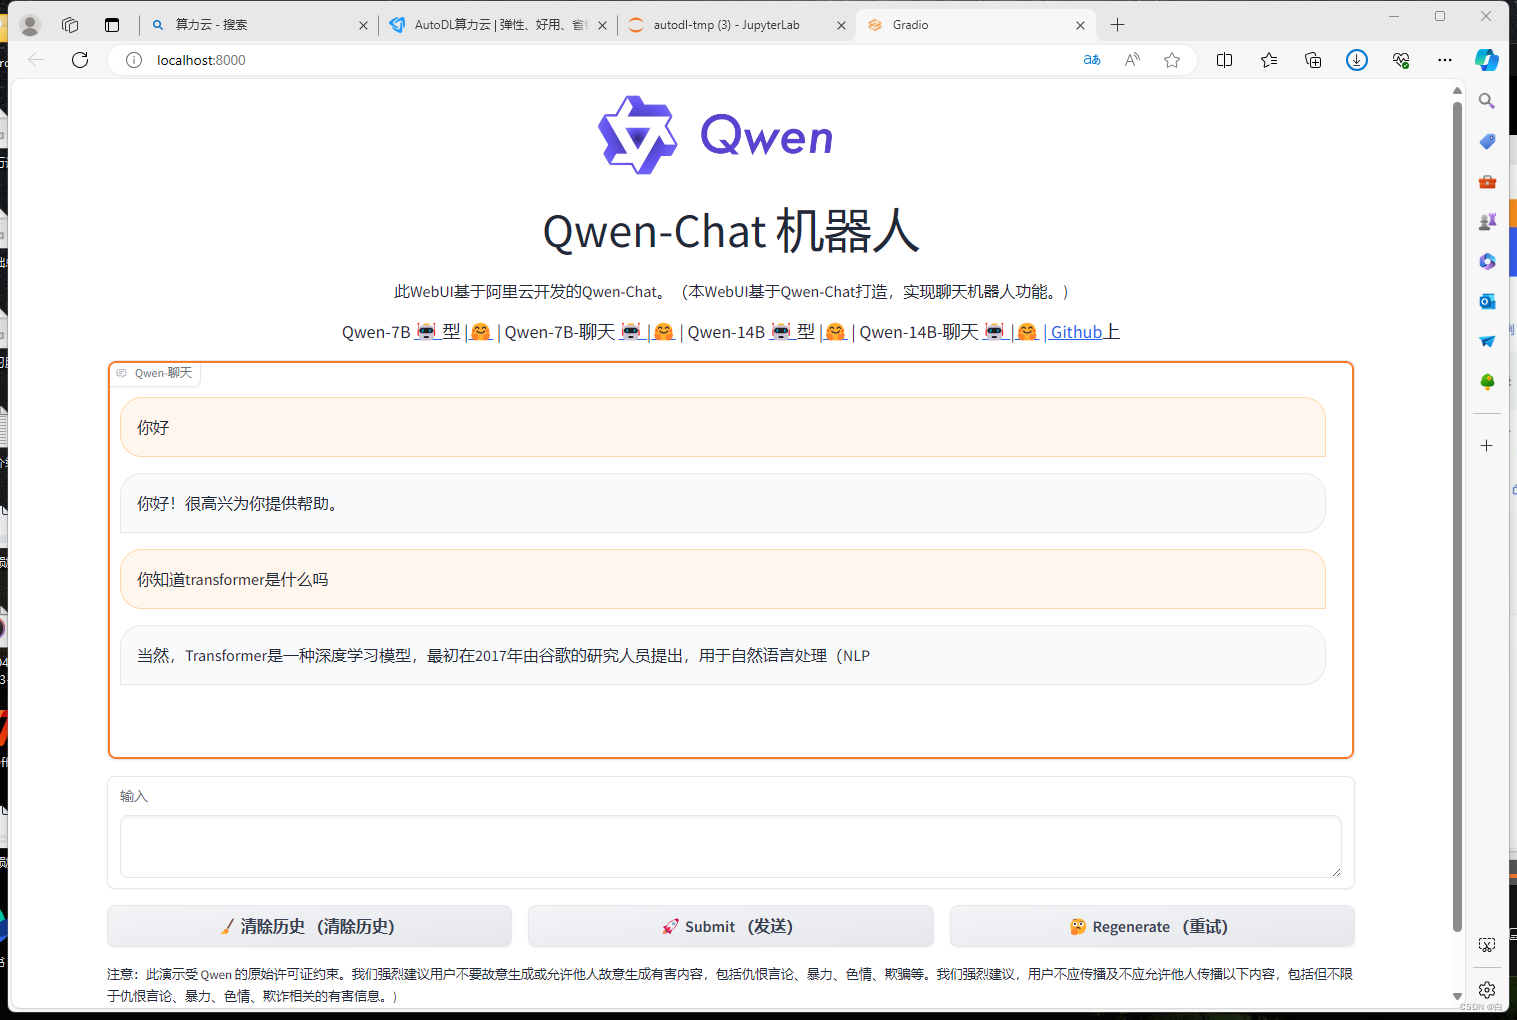Screen dimensions: 1517x1020
Task: Open the translate page icon
Action: pos(1092,60)
